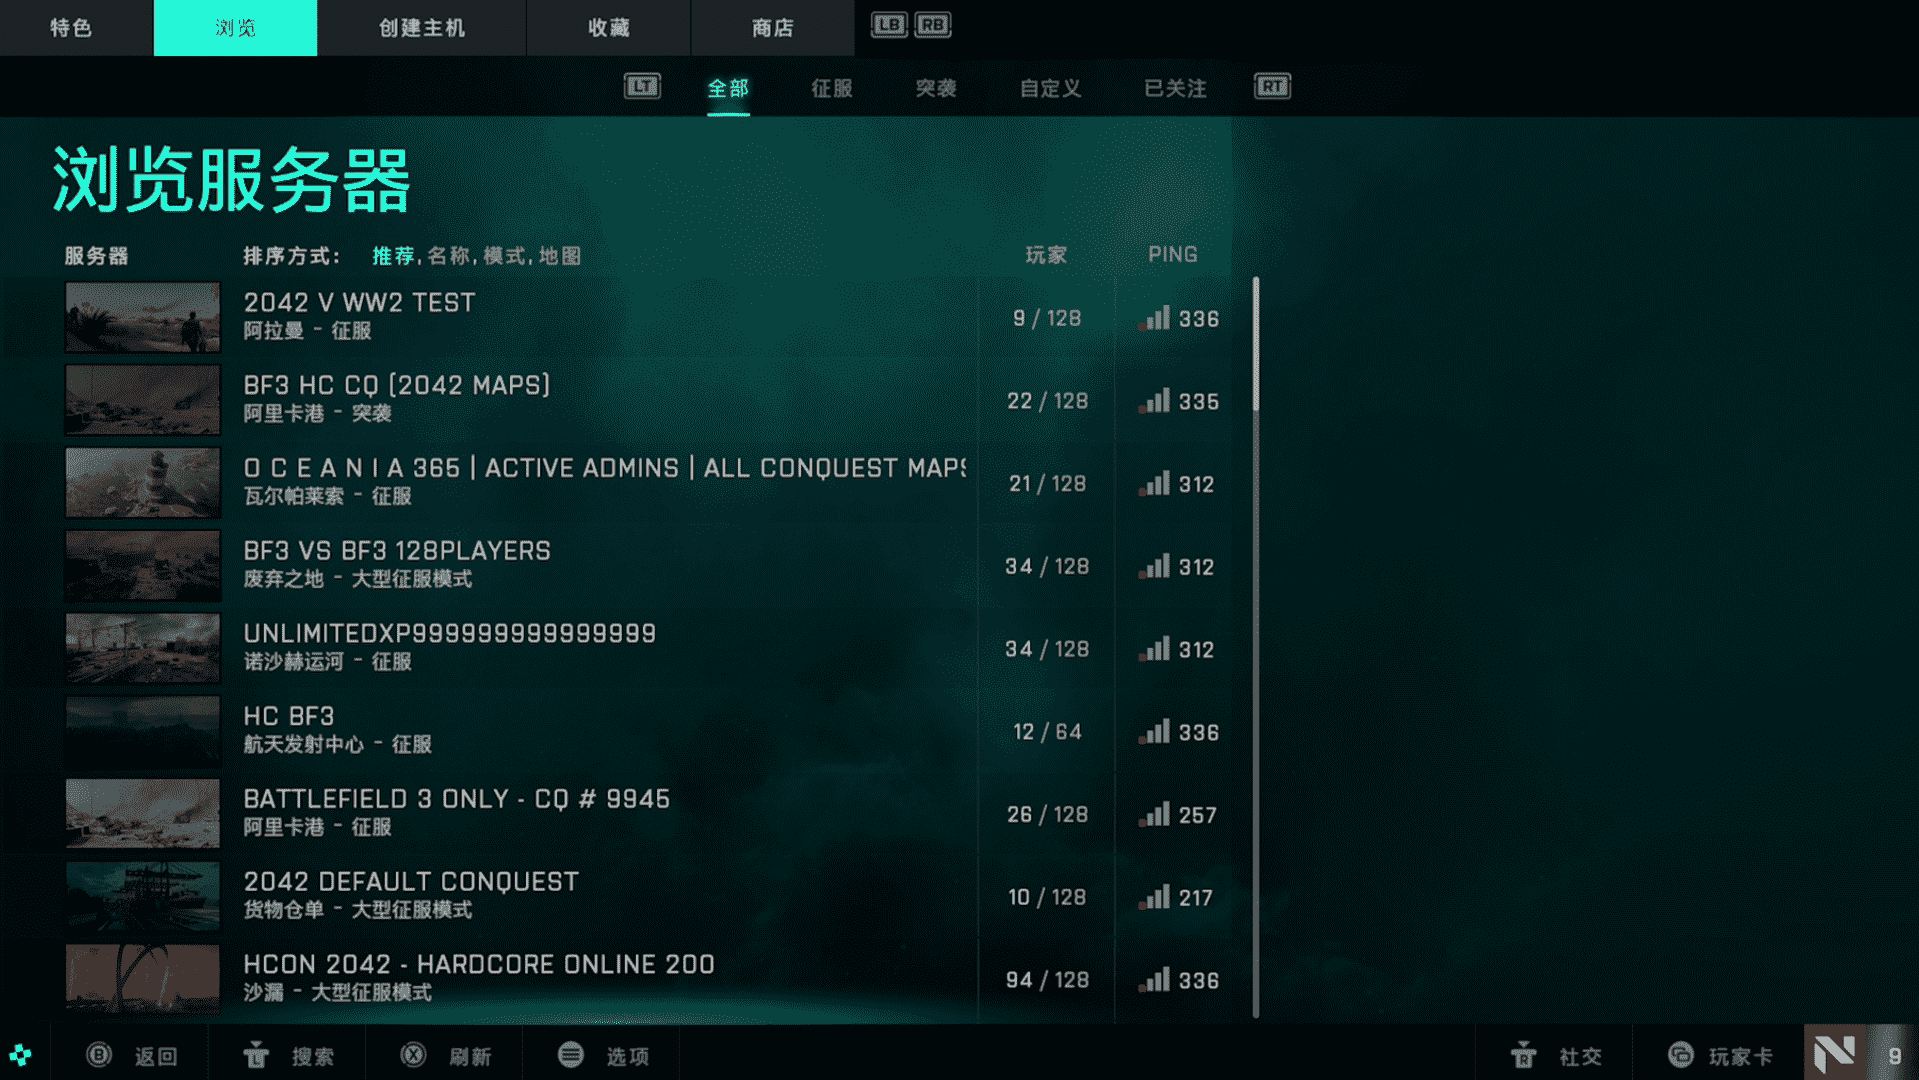Click thumbnail of BF3 HC CQ server
1919x1080 pixels.
coord(143,400)
